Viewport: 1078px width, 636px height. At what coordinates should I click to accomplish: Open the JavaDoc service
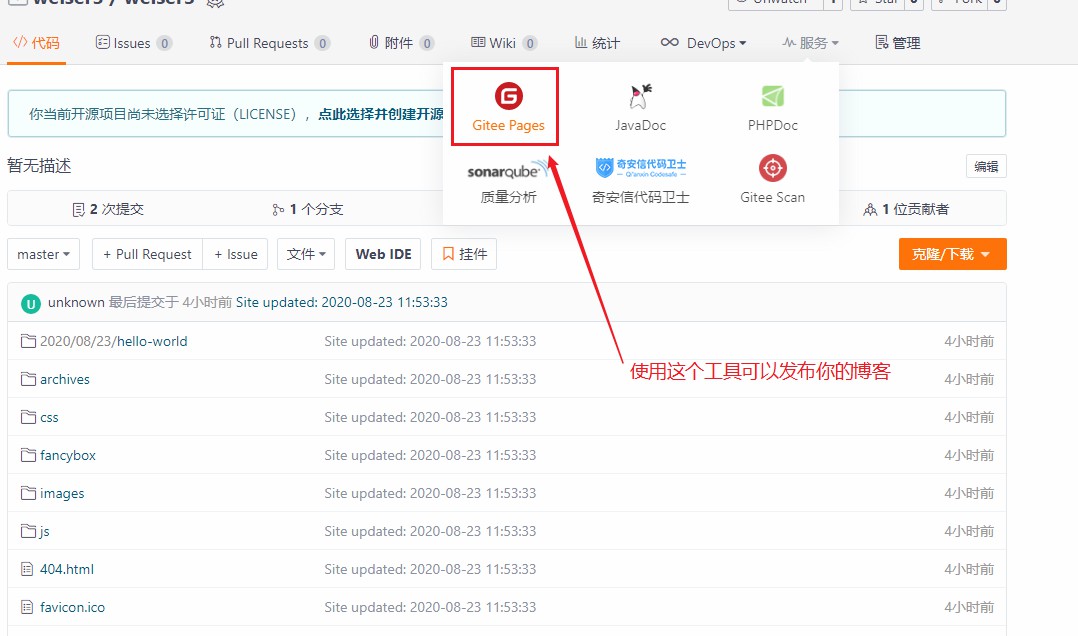coord(640,107)
